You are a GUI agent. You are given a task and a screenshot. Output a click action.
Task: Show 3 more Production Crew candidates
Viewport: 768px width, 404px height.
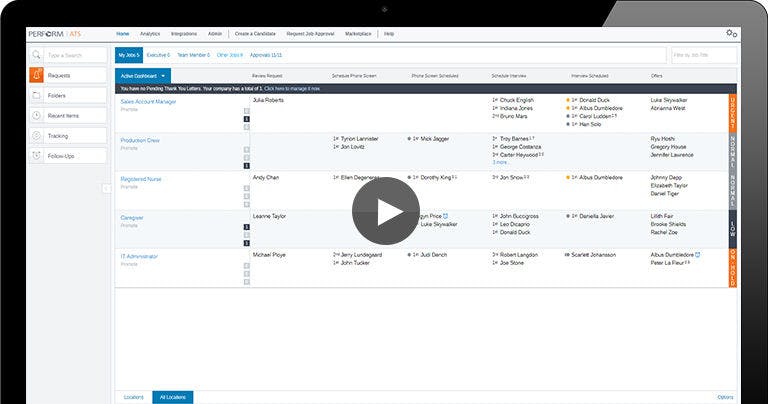point(500,162)
